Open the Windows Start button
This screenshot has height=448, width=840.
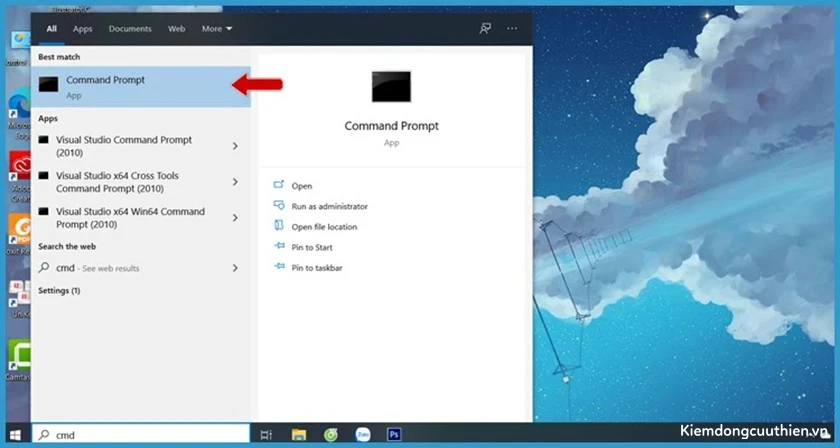16,435
